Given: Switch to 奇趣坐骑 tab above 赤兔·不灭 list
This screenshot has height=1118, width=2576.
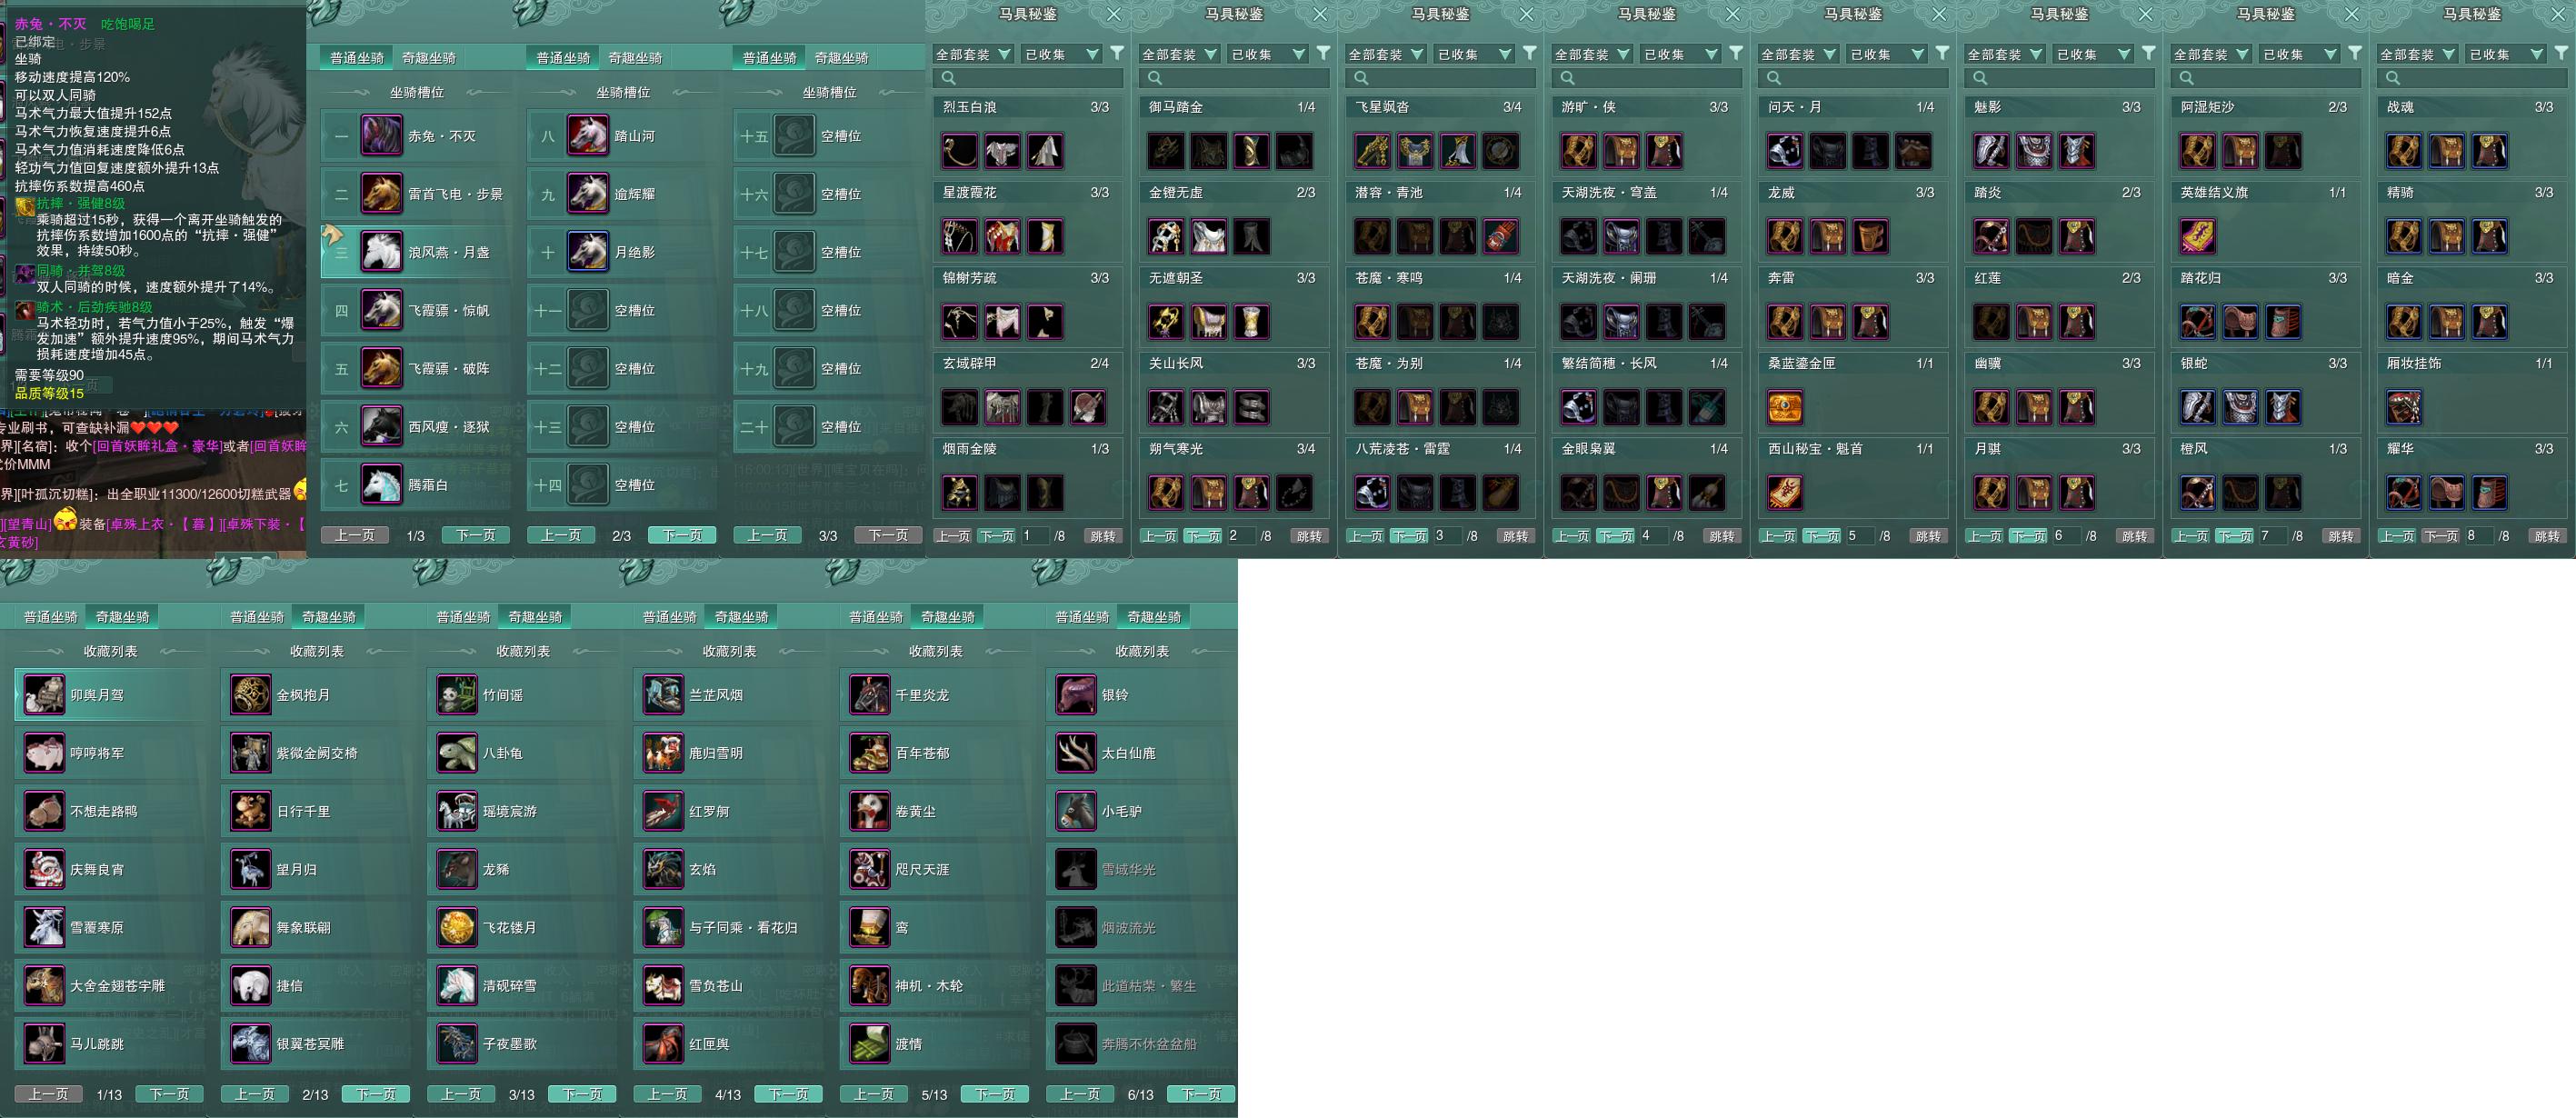Looking at the screenshot, I should tap(428, 58).
